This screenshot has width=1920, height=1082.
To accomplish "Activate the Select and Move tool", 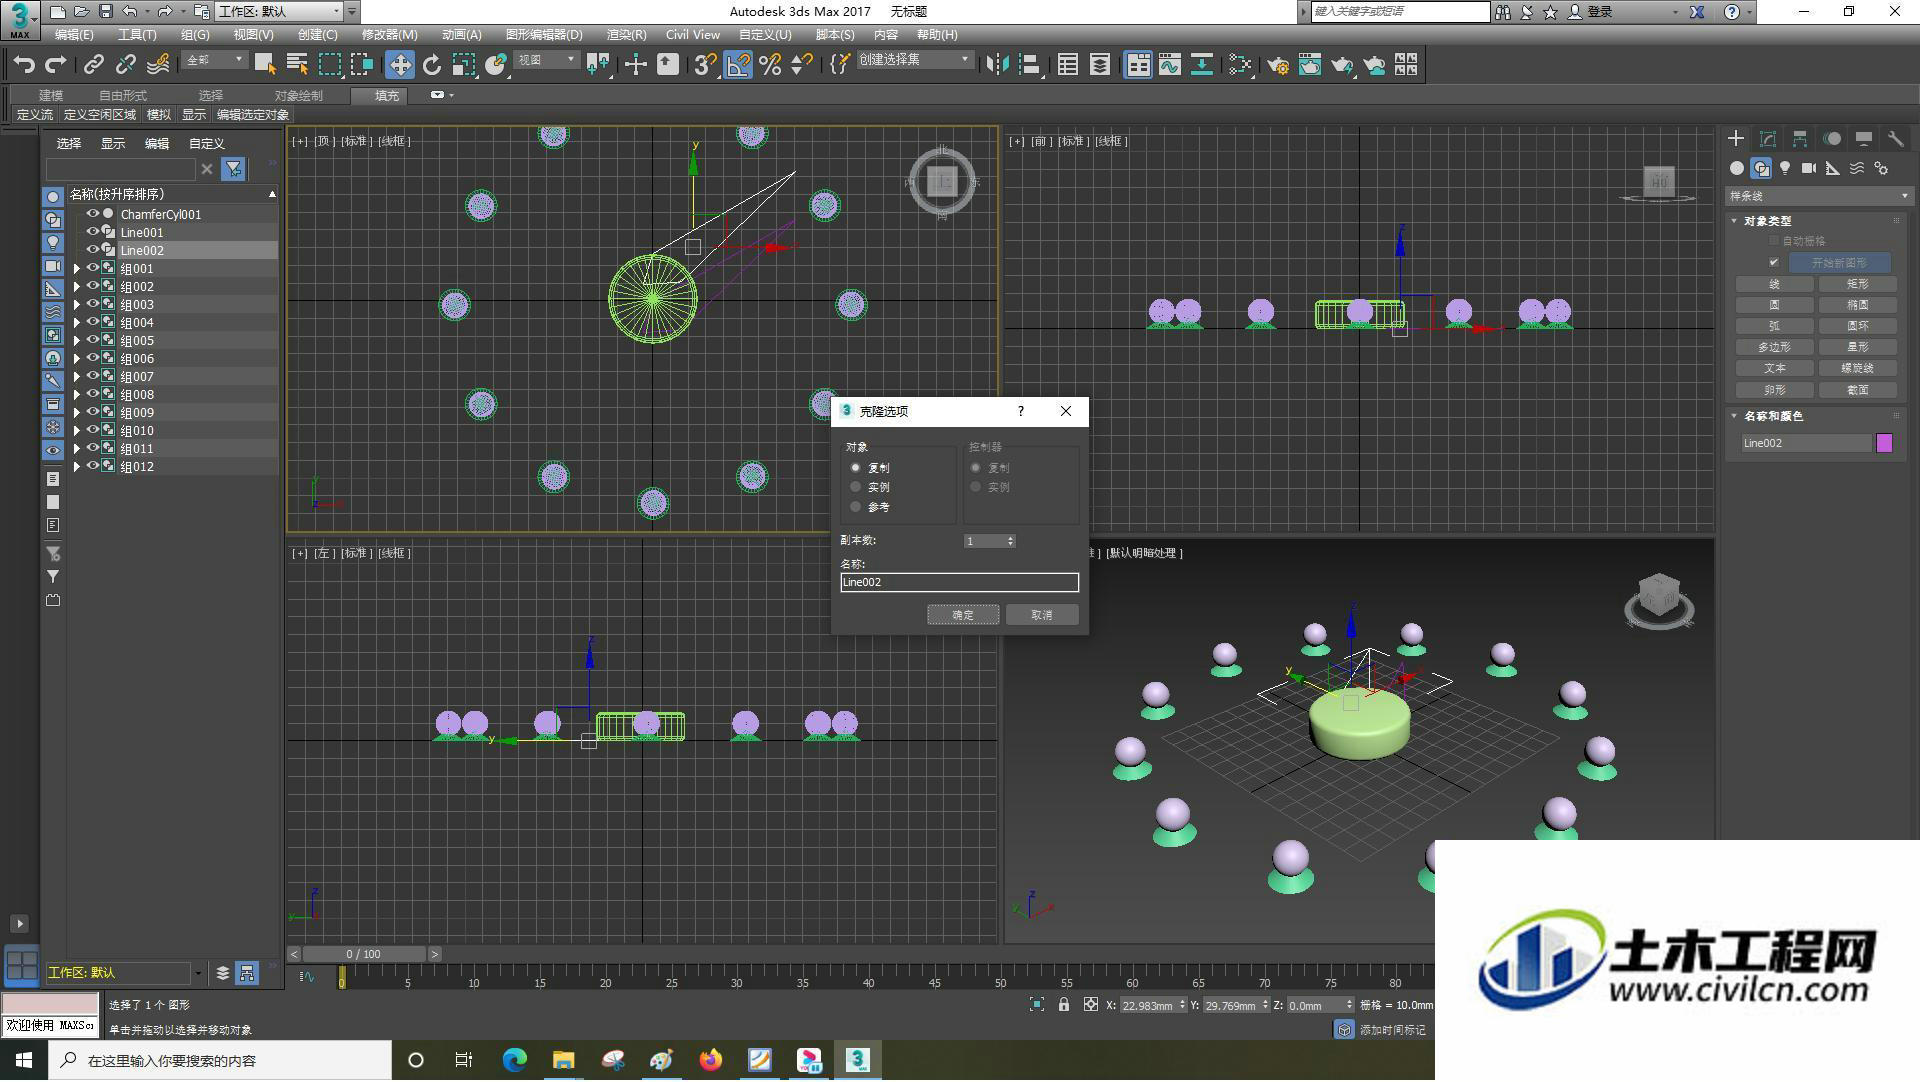I will [400, 65].
